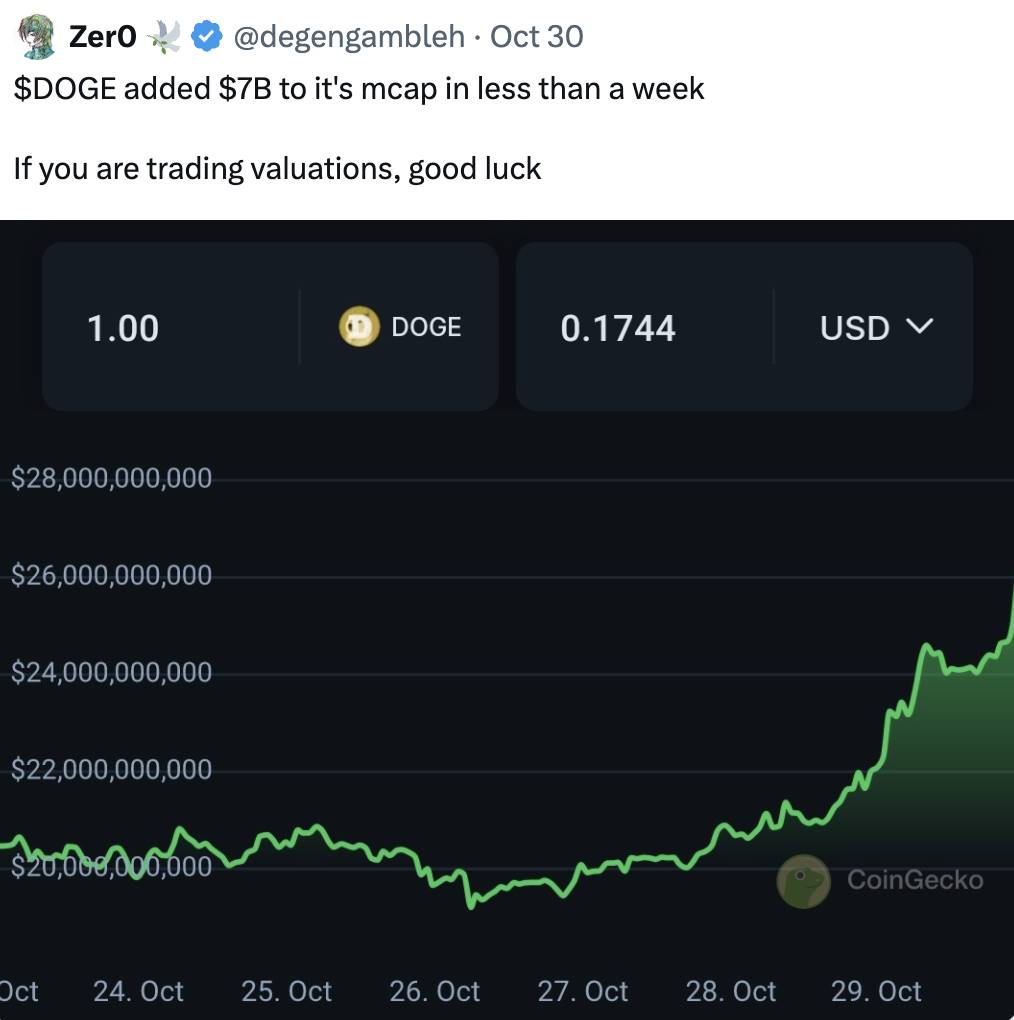Open the Zer0 display name link
1014x1020 pixels.
[102, 37]
